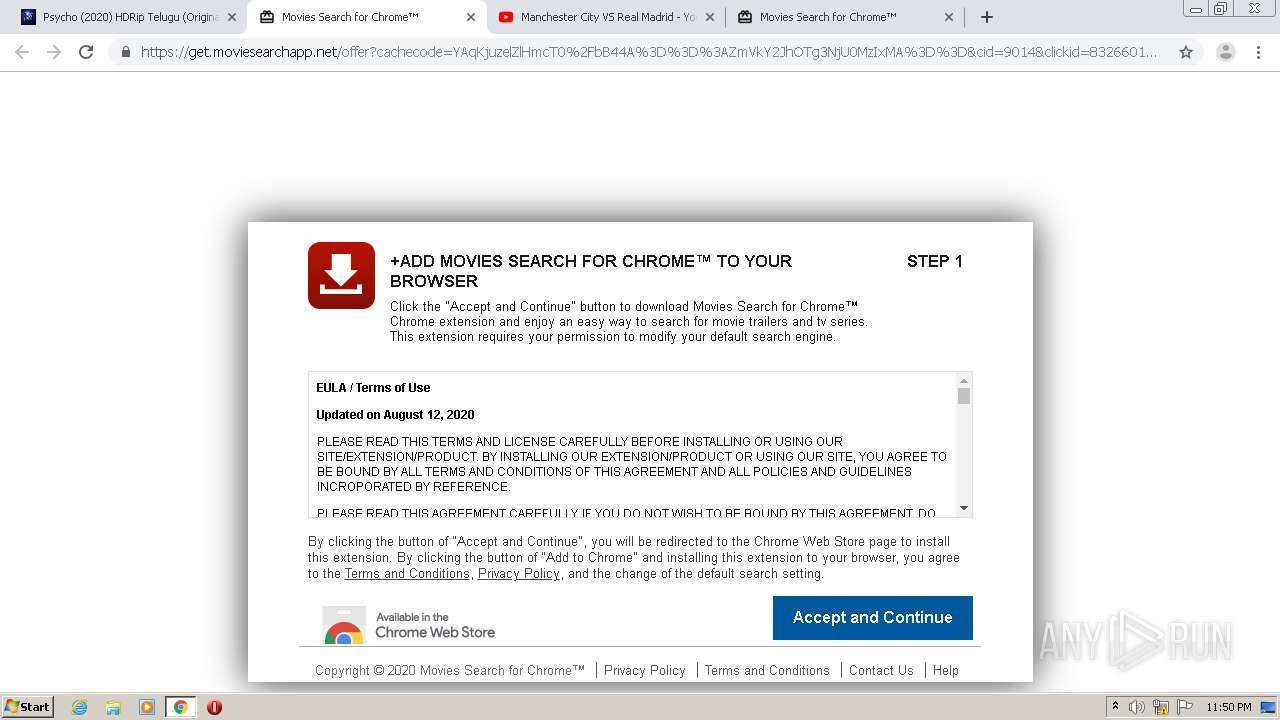Open the volume speaker tray icon

pyautogui.click(x=1137, y=707)
